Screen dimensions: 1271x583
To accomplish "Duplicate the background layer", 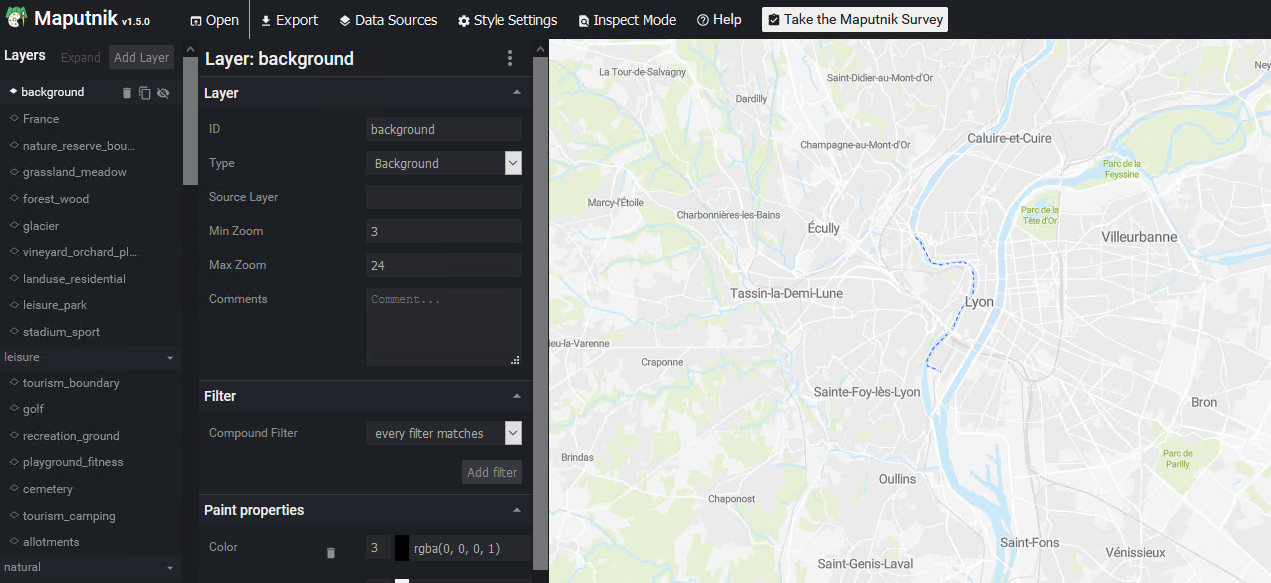I will coord(145,93).
